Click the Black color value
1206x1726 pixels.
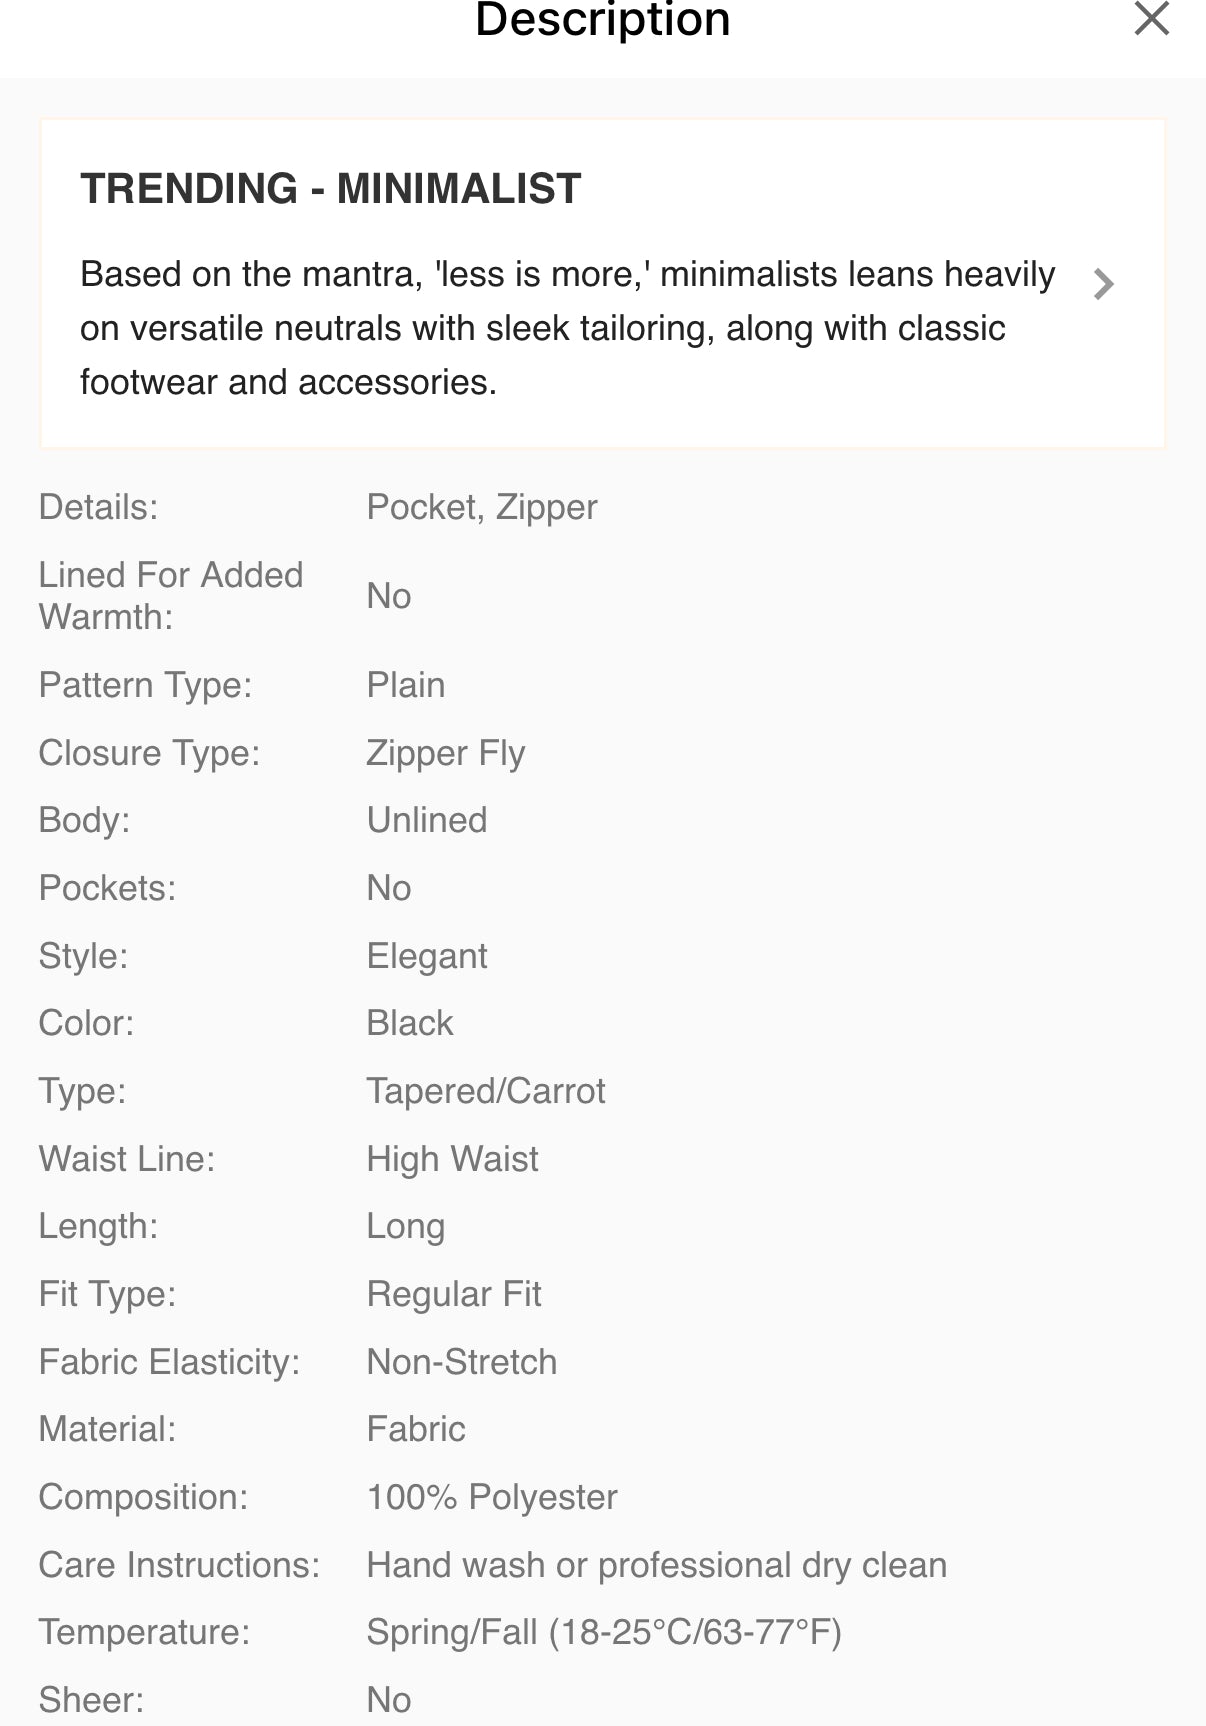410,1023
